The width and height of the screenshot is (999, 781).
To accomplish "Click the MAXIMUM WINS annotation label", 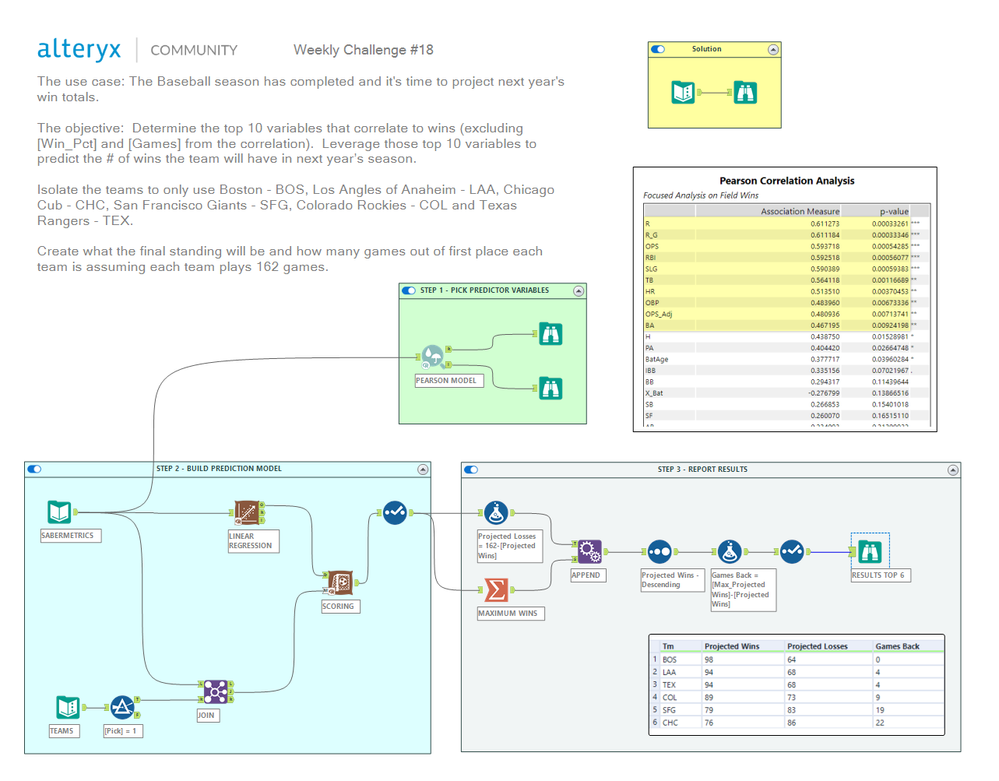I will click(510, 613).
